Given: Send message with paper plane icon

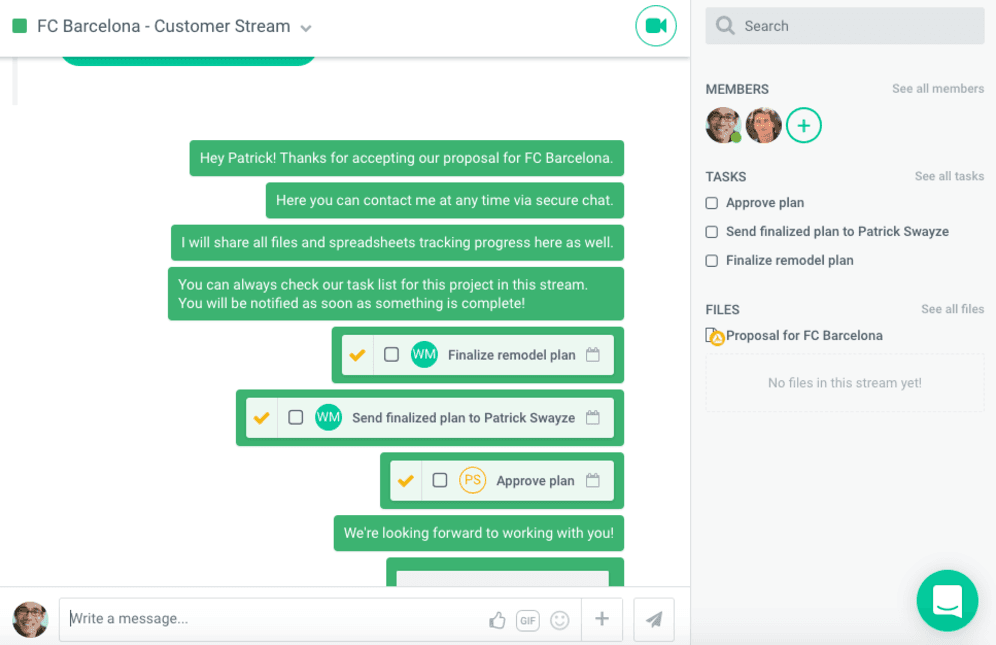Looking at the screenshot, I should pyautogui.click(x=654, y=620).
